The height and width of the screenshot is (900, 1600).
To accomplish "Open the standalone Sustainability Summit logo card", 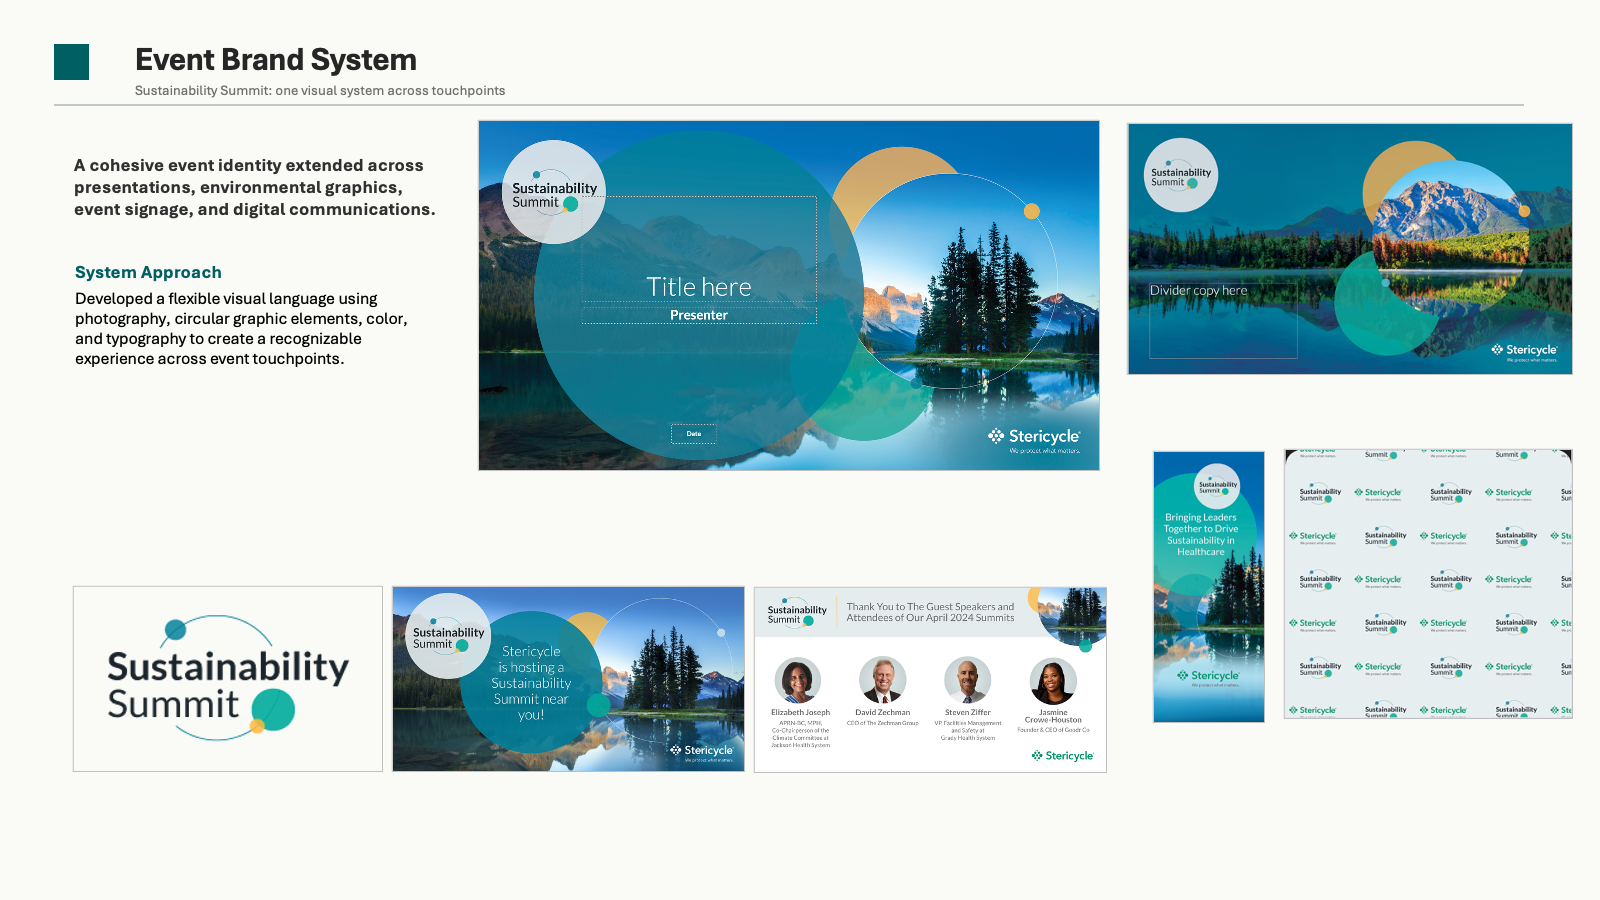I will [x=228, y=679].
